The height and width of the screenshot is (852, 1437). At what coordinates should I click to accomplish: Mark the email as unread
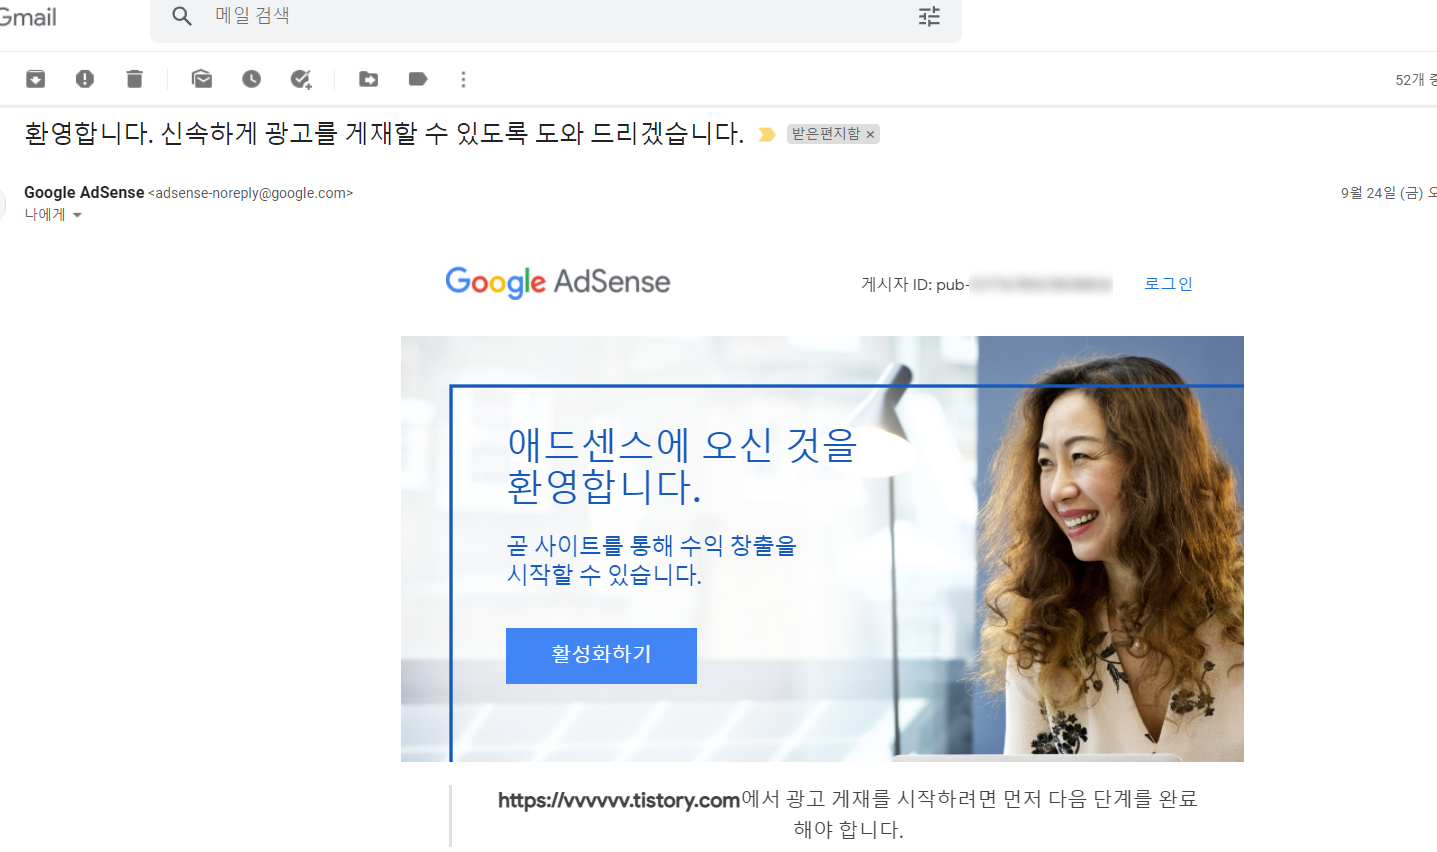pyautogui.click(x=202, y=79)
